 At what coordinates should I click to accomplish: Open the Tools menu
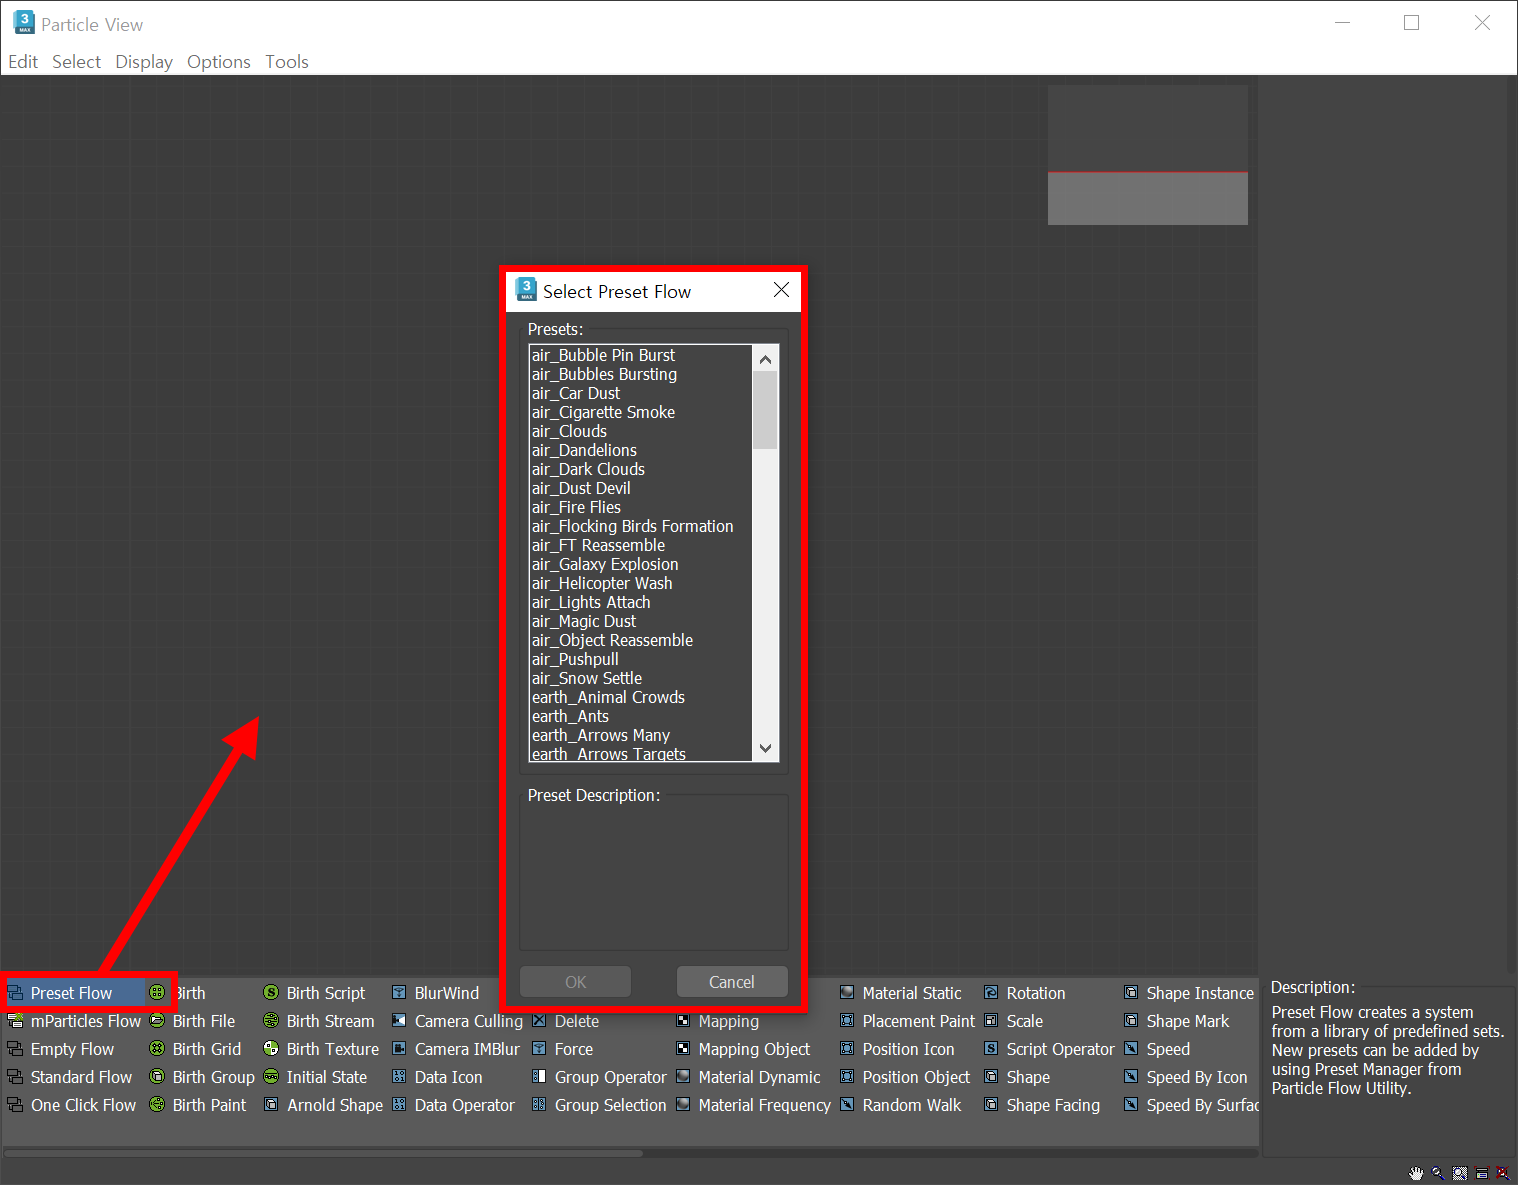tap(287, 62)
